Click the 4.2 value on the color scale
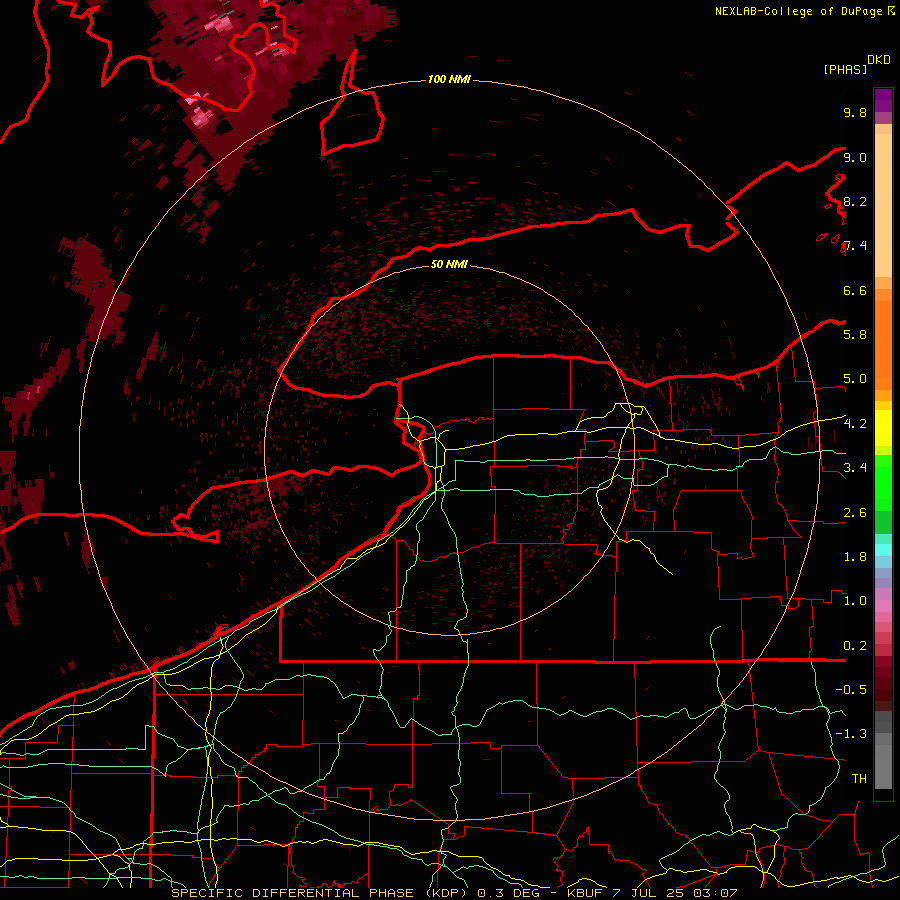The height and width of the screenshot is (900, 900). [855, 423]
